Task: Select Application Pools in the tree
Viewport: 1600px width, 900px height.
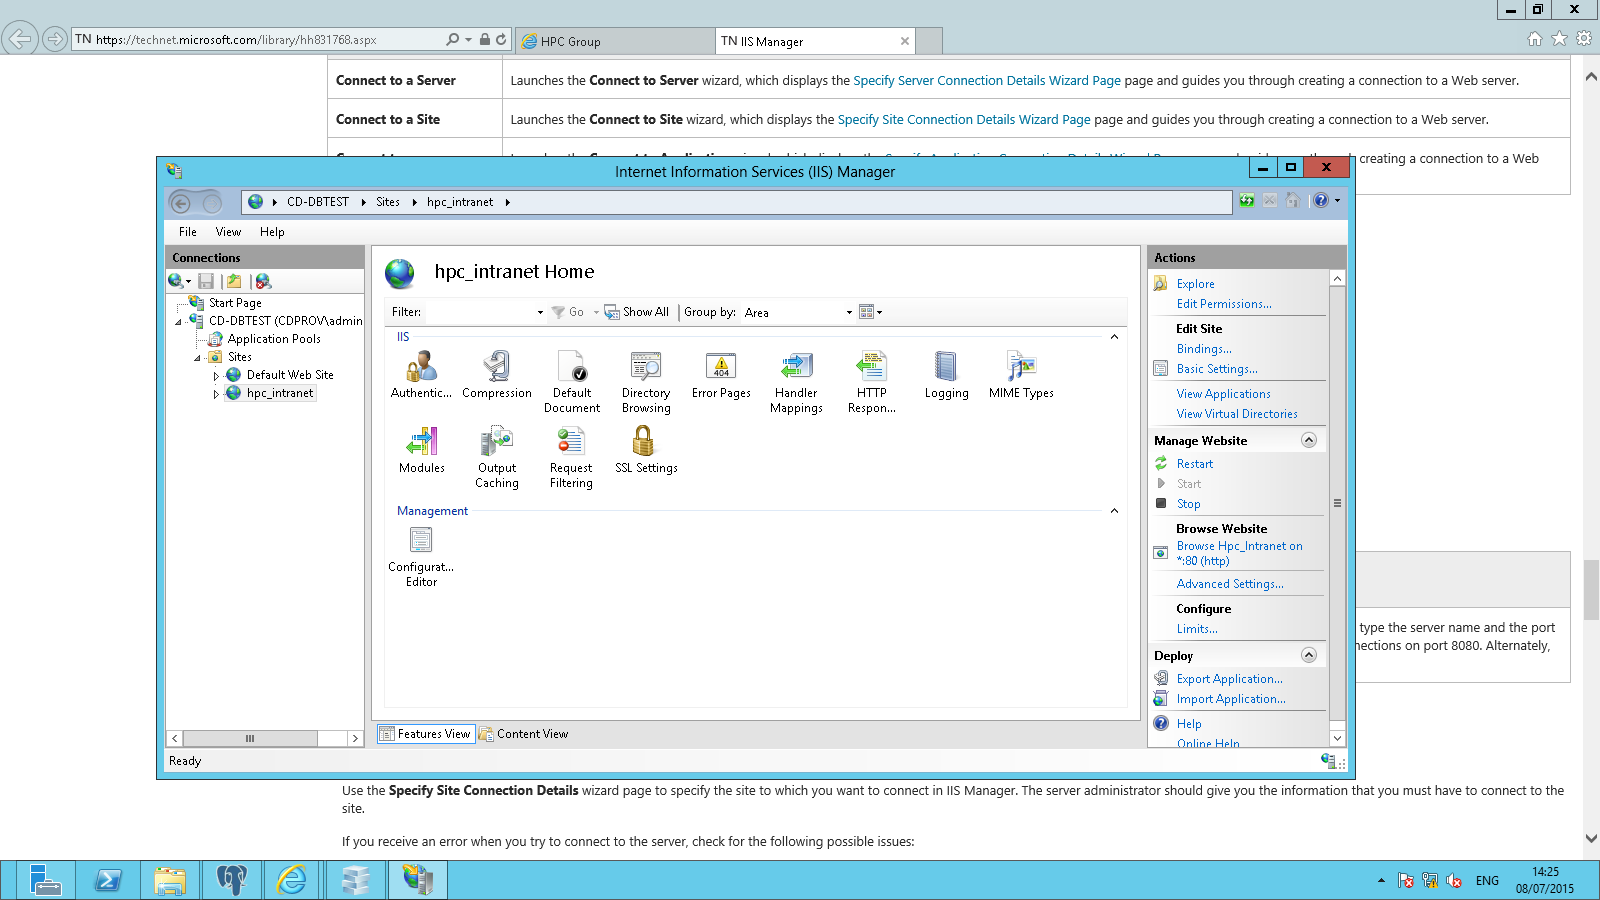Action: pos(274,339)
